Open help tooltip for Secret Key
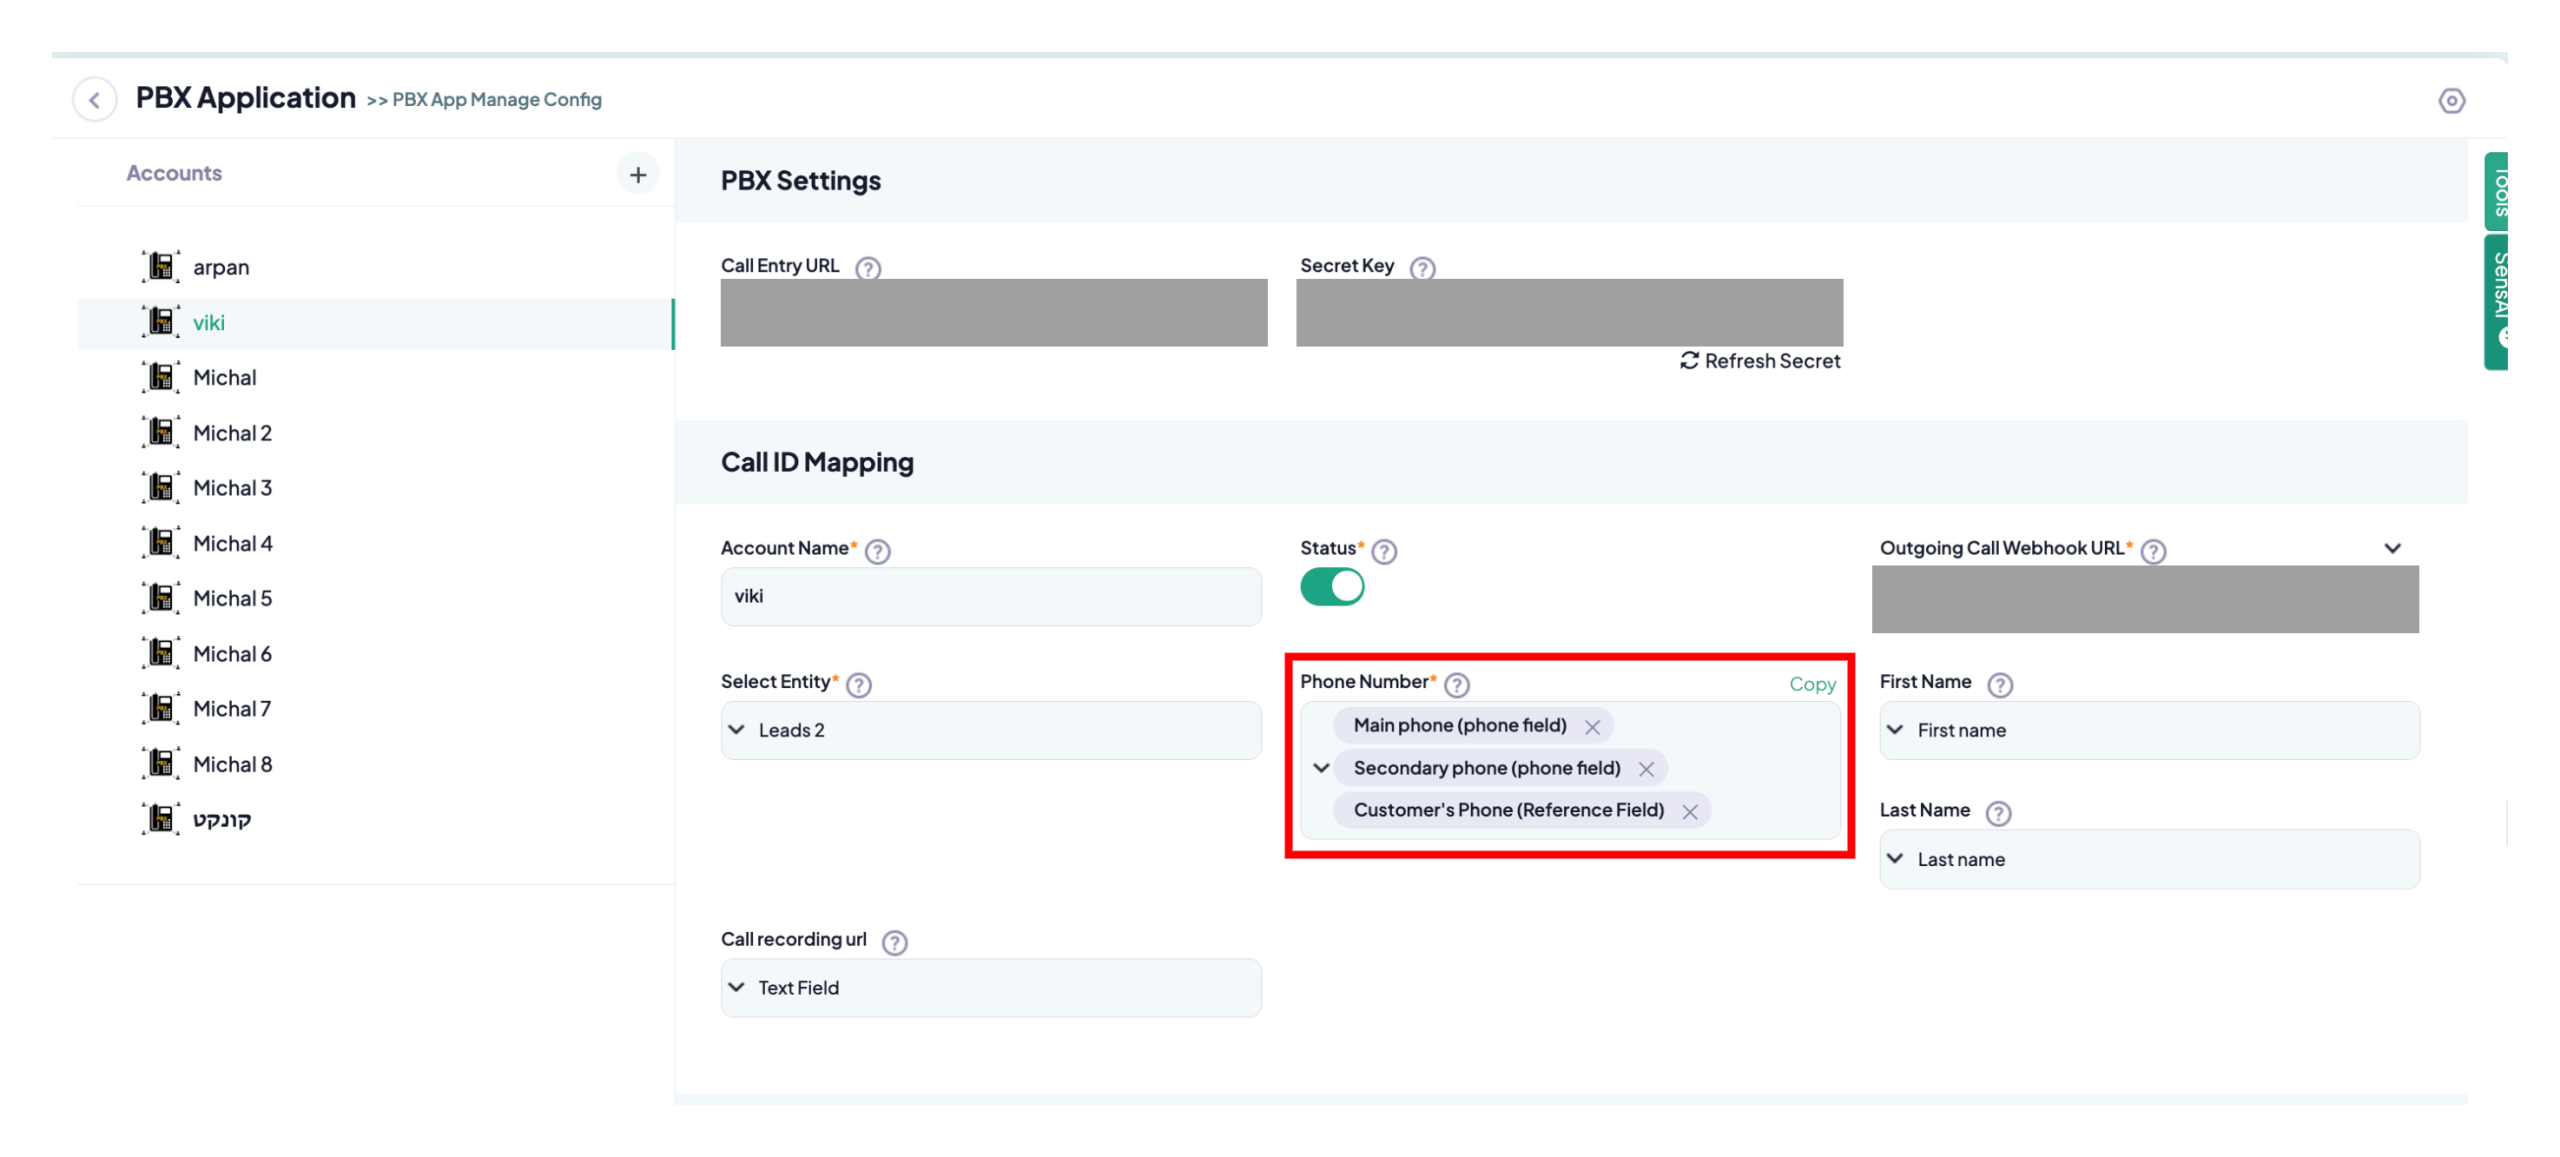2560x1157 pixels. pos(1421,267)
